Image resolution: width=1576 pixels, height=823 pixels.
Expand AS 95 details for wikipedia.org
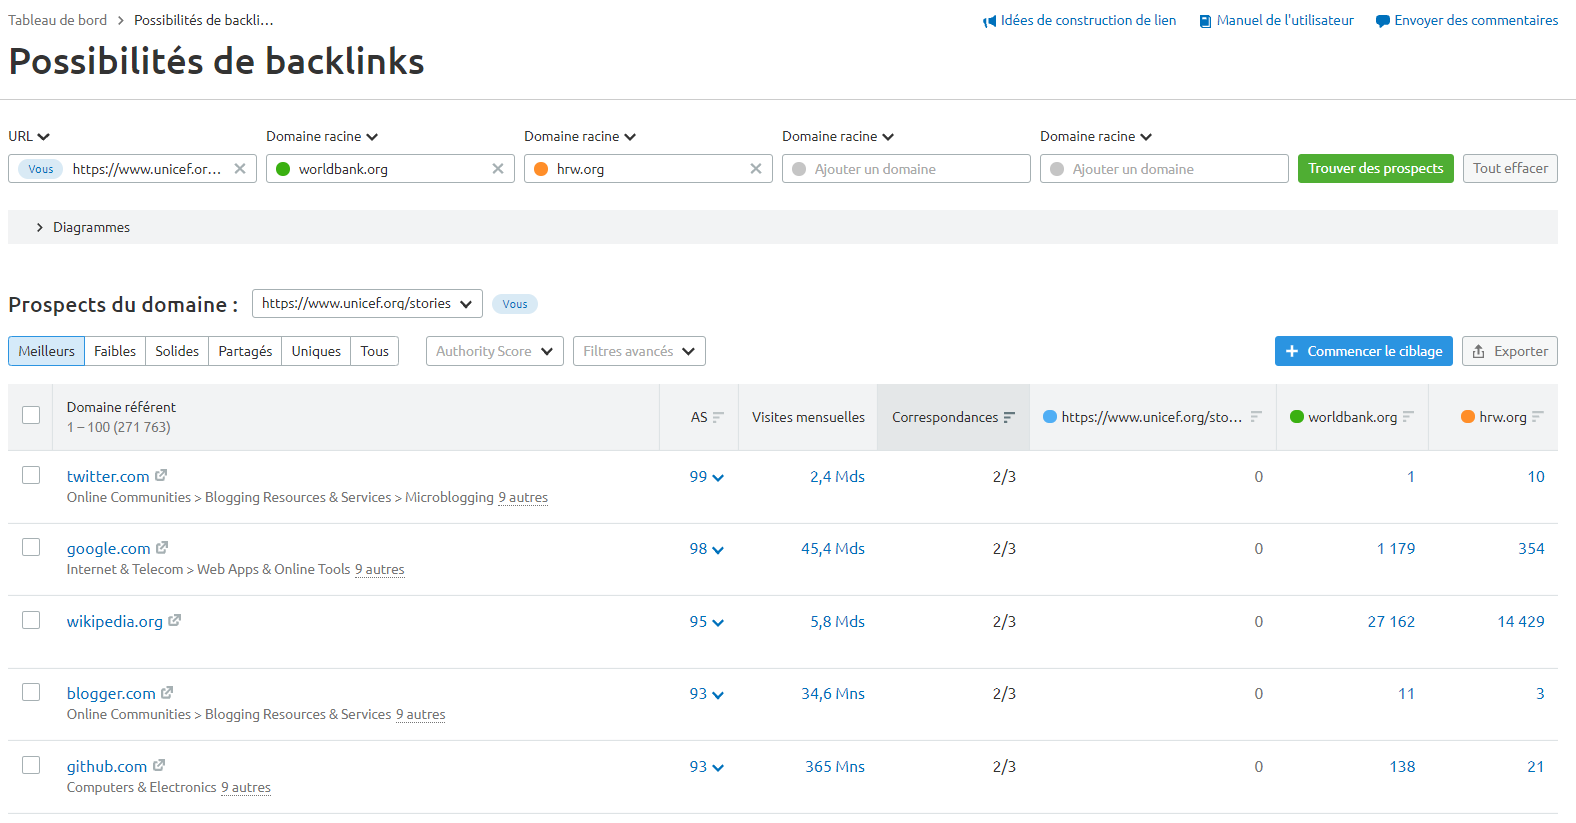[707, 622]
